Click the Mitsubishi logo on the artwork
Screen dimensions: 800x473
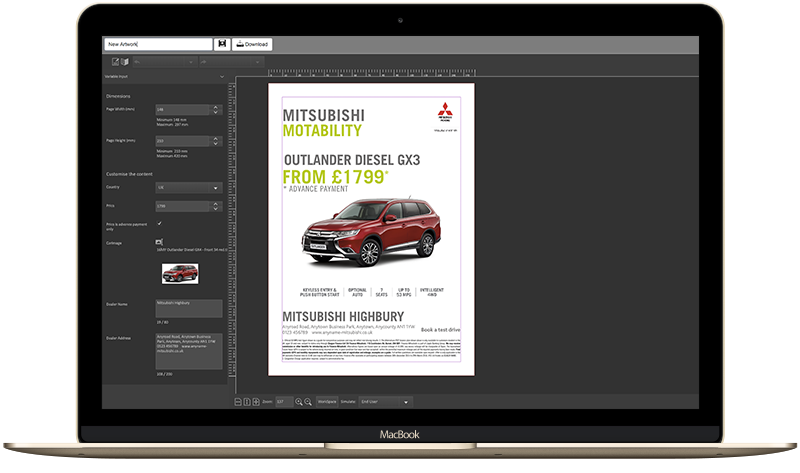pyautogui.click(x=445, y=112)
